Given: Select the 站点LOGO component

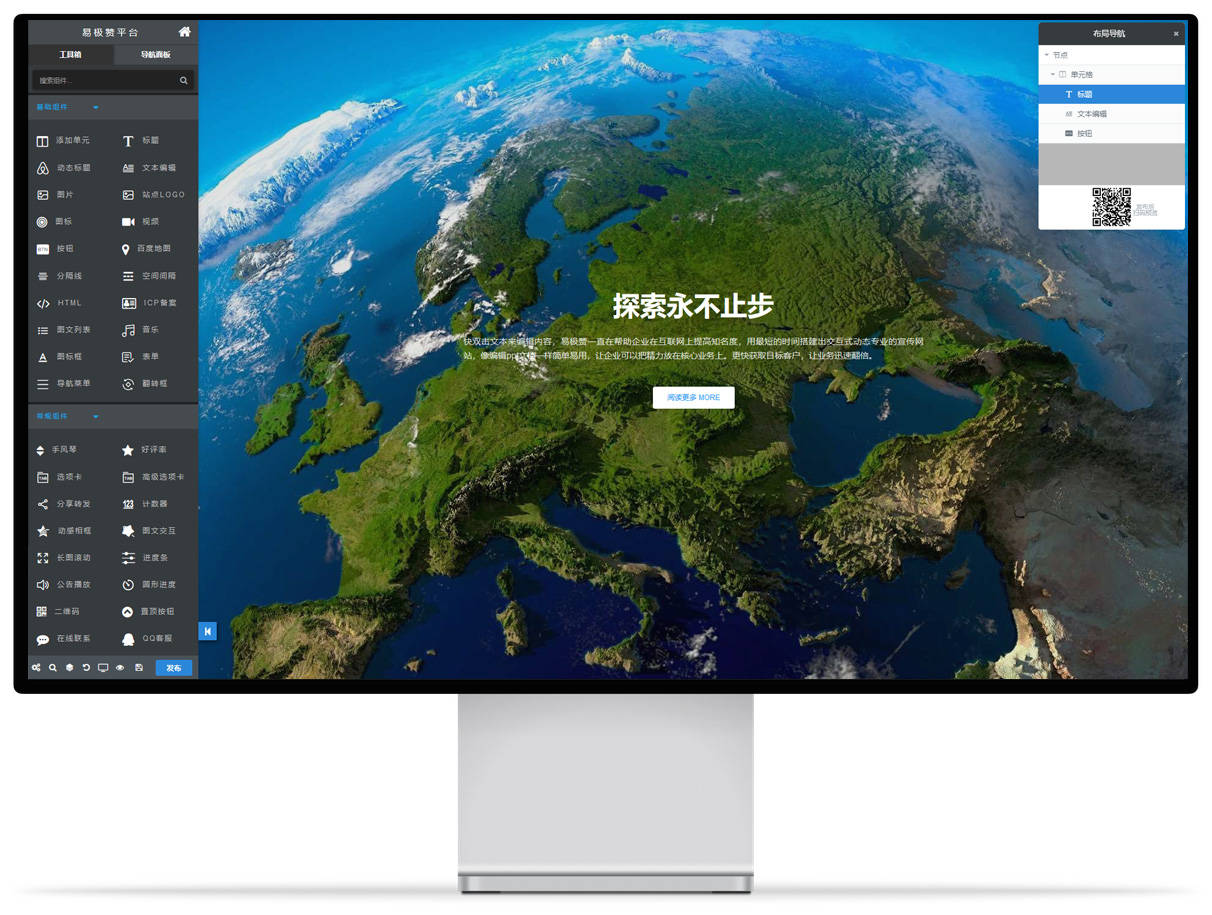Looking at the screenshot, I should (153, 195).
